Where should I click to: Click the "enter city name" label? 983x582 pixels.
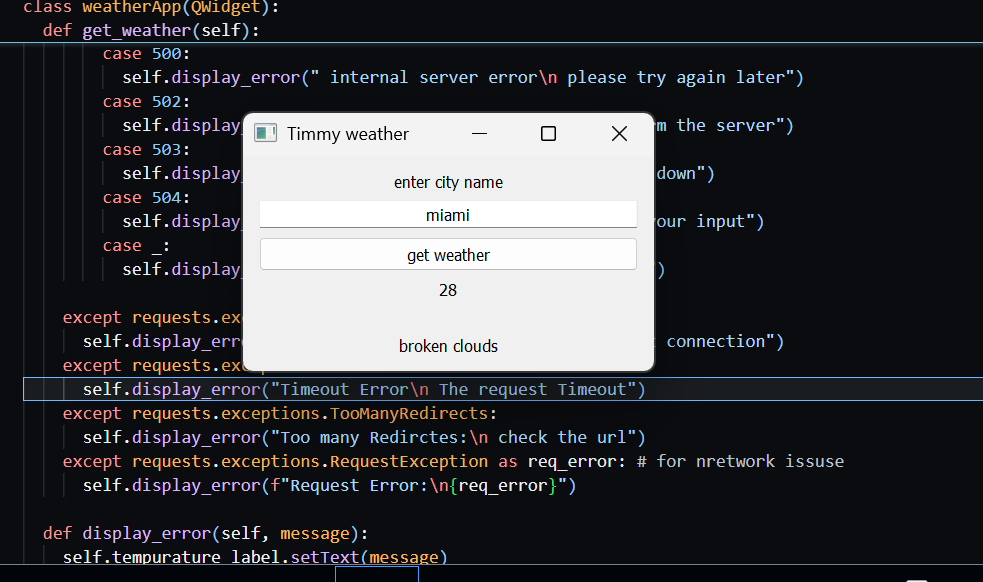tap(448, 183)
